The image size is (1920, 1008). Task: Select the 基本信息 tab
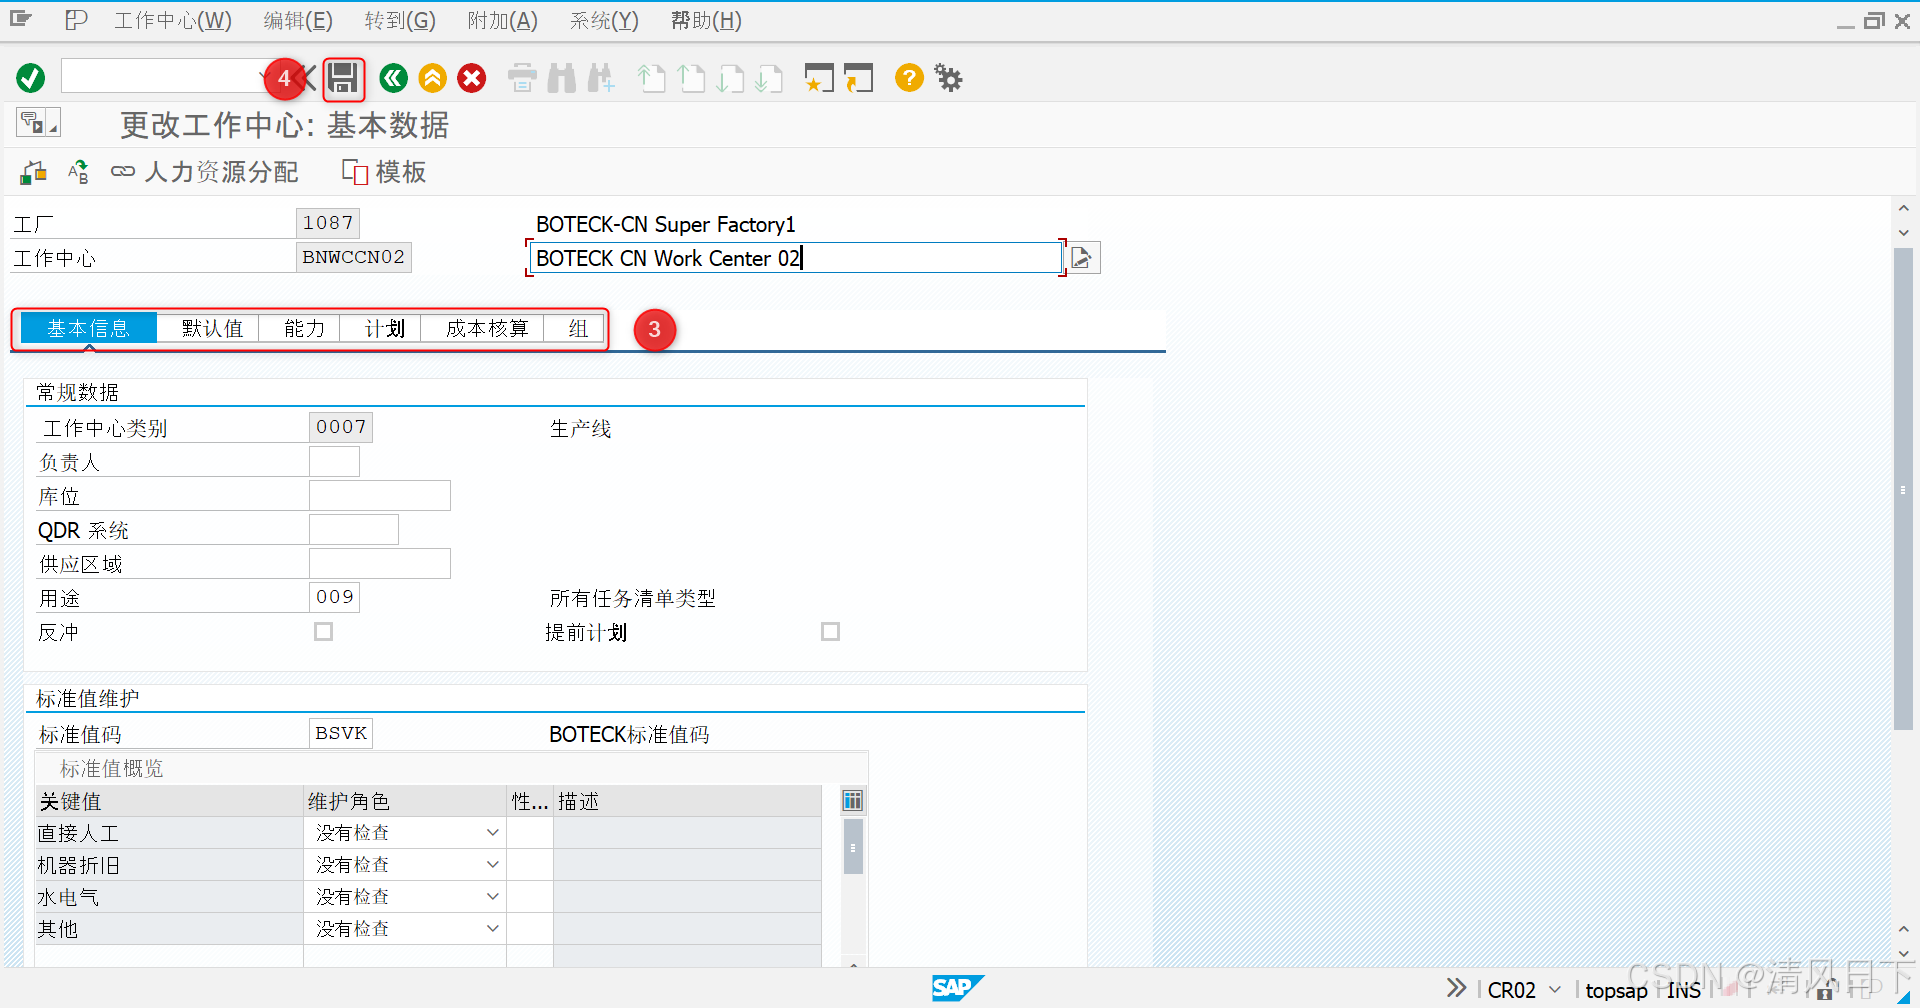(x=88, y=329)
